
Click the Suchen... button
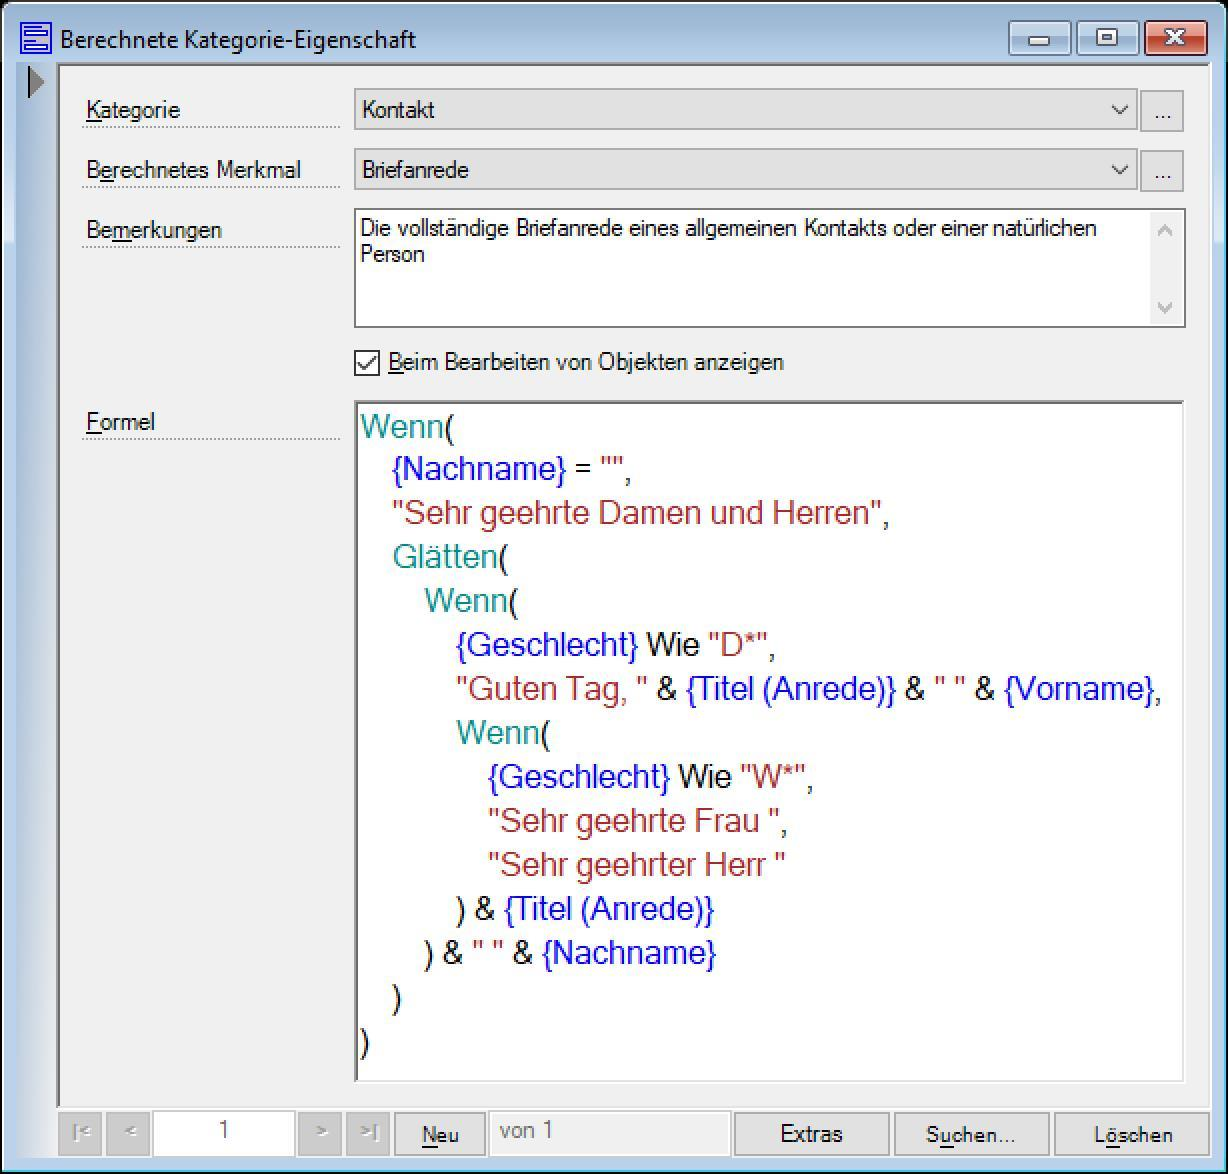pos(971,1134)
